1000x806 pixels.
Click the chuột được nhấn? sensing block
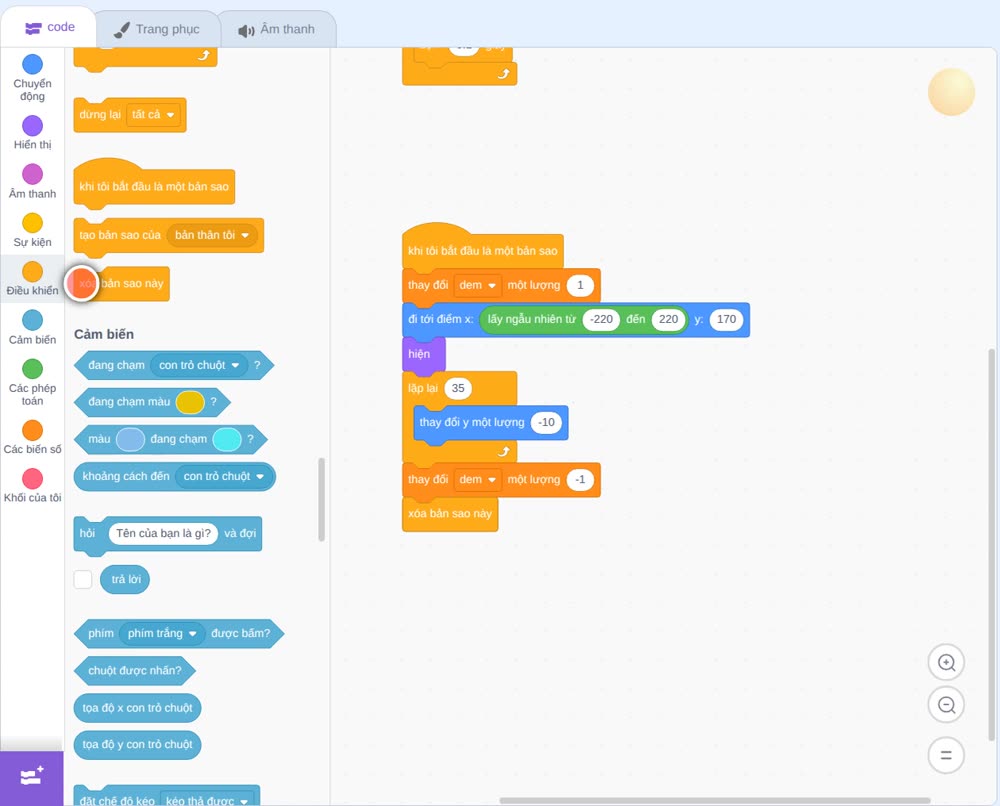pyautogui.click(x=135, y=670)
